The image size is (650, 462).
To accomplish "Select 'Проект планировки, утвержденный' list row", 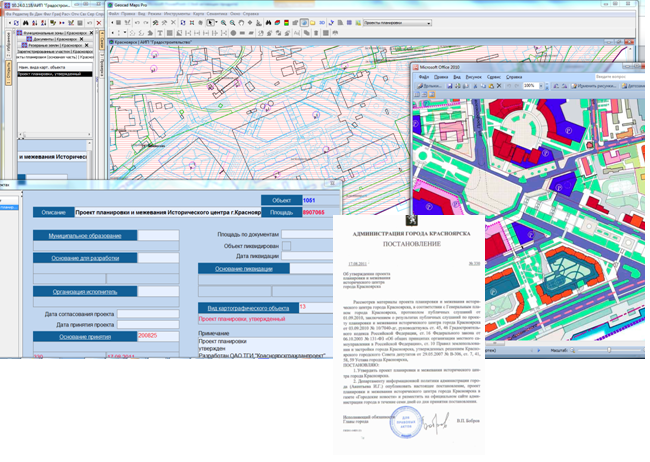I will 50,74.
